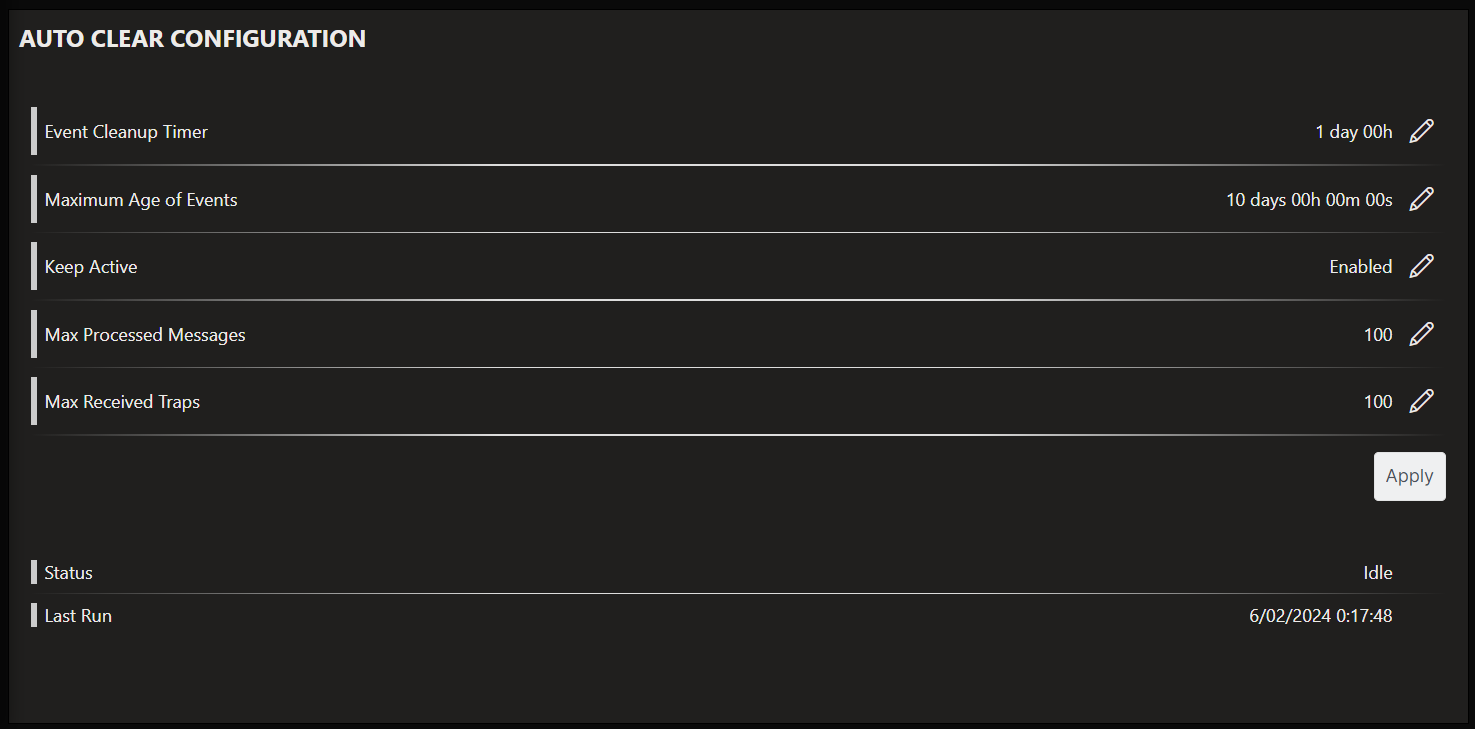Image resolution: width=1475 pixels, height=729 pixels.
Task: Select the Max Received Traps label
Action: (x=122, y=402)
